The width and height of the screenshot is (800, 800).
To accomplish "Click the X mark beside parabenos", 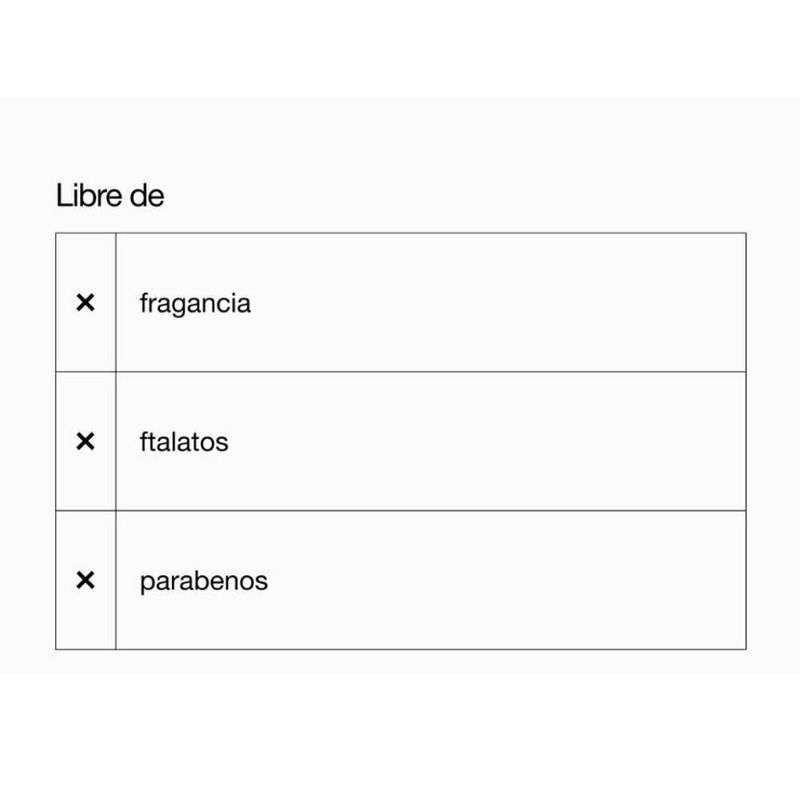I will click(x=85, y=580).
